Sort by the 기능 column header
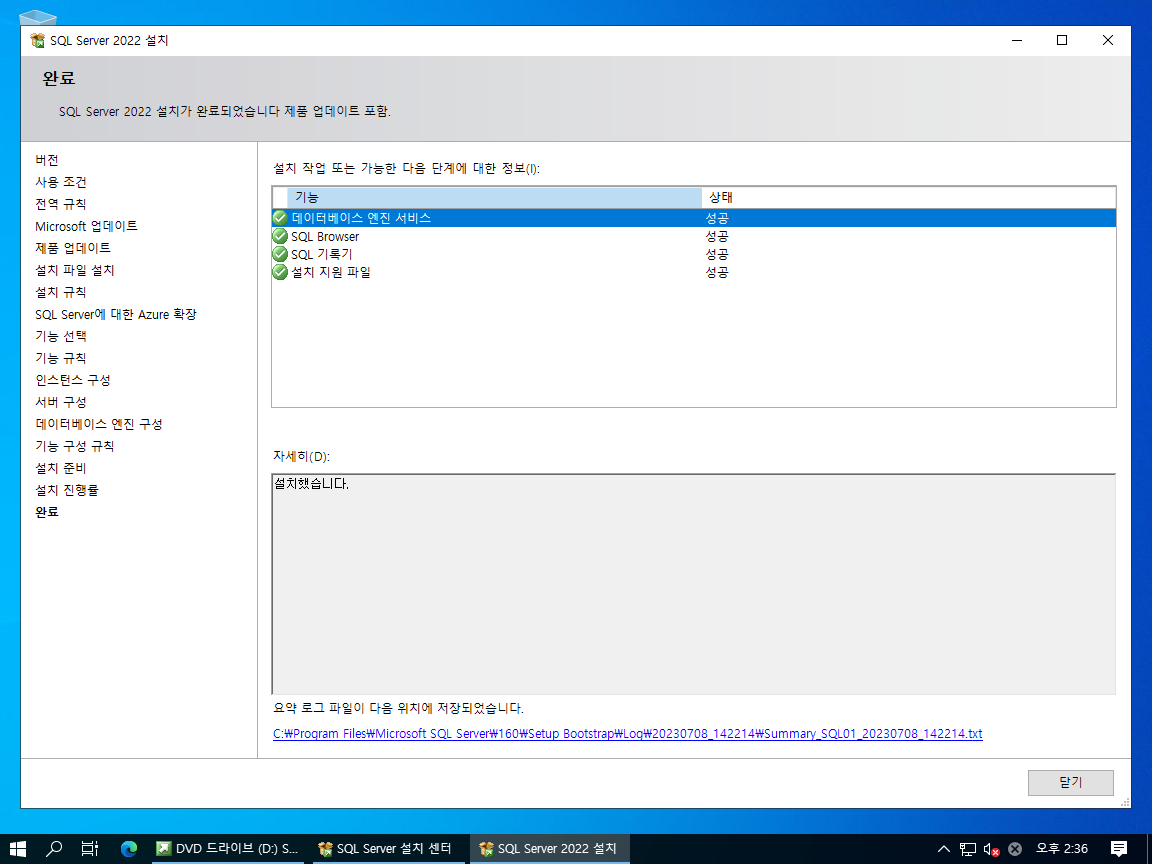The image size is (1152, 864). coord(494,197)
